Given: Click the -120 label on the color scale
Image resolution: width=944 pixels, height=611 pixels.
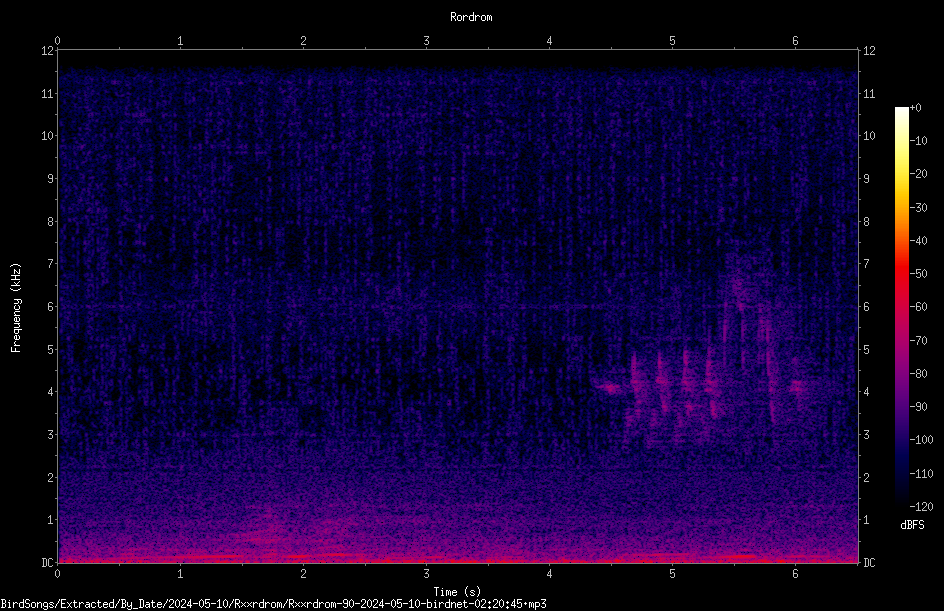Looking at the screenshot, I should coord(922,506).
